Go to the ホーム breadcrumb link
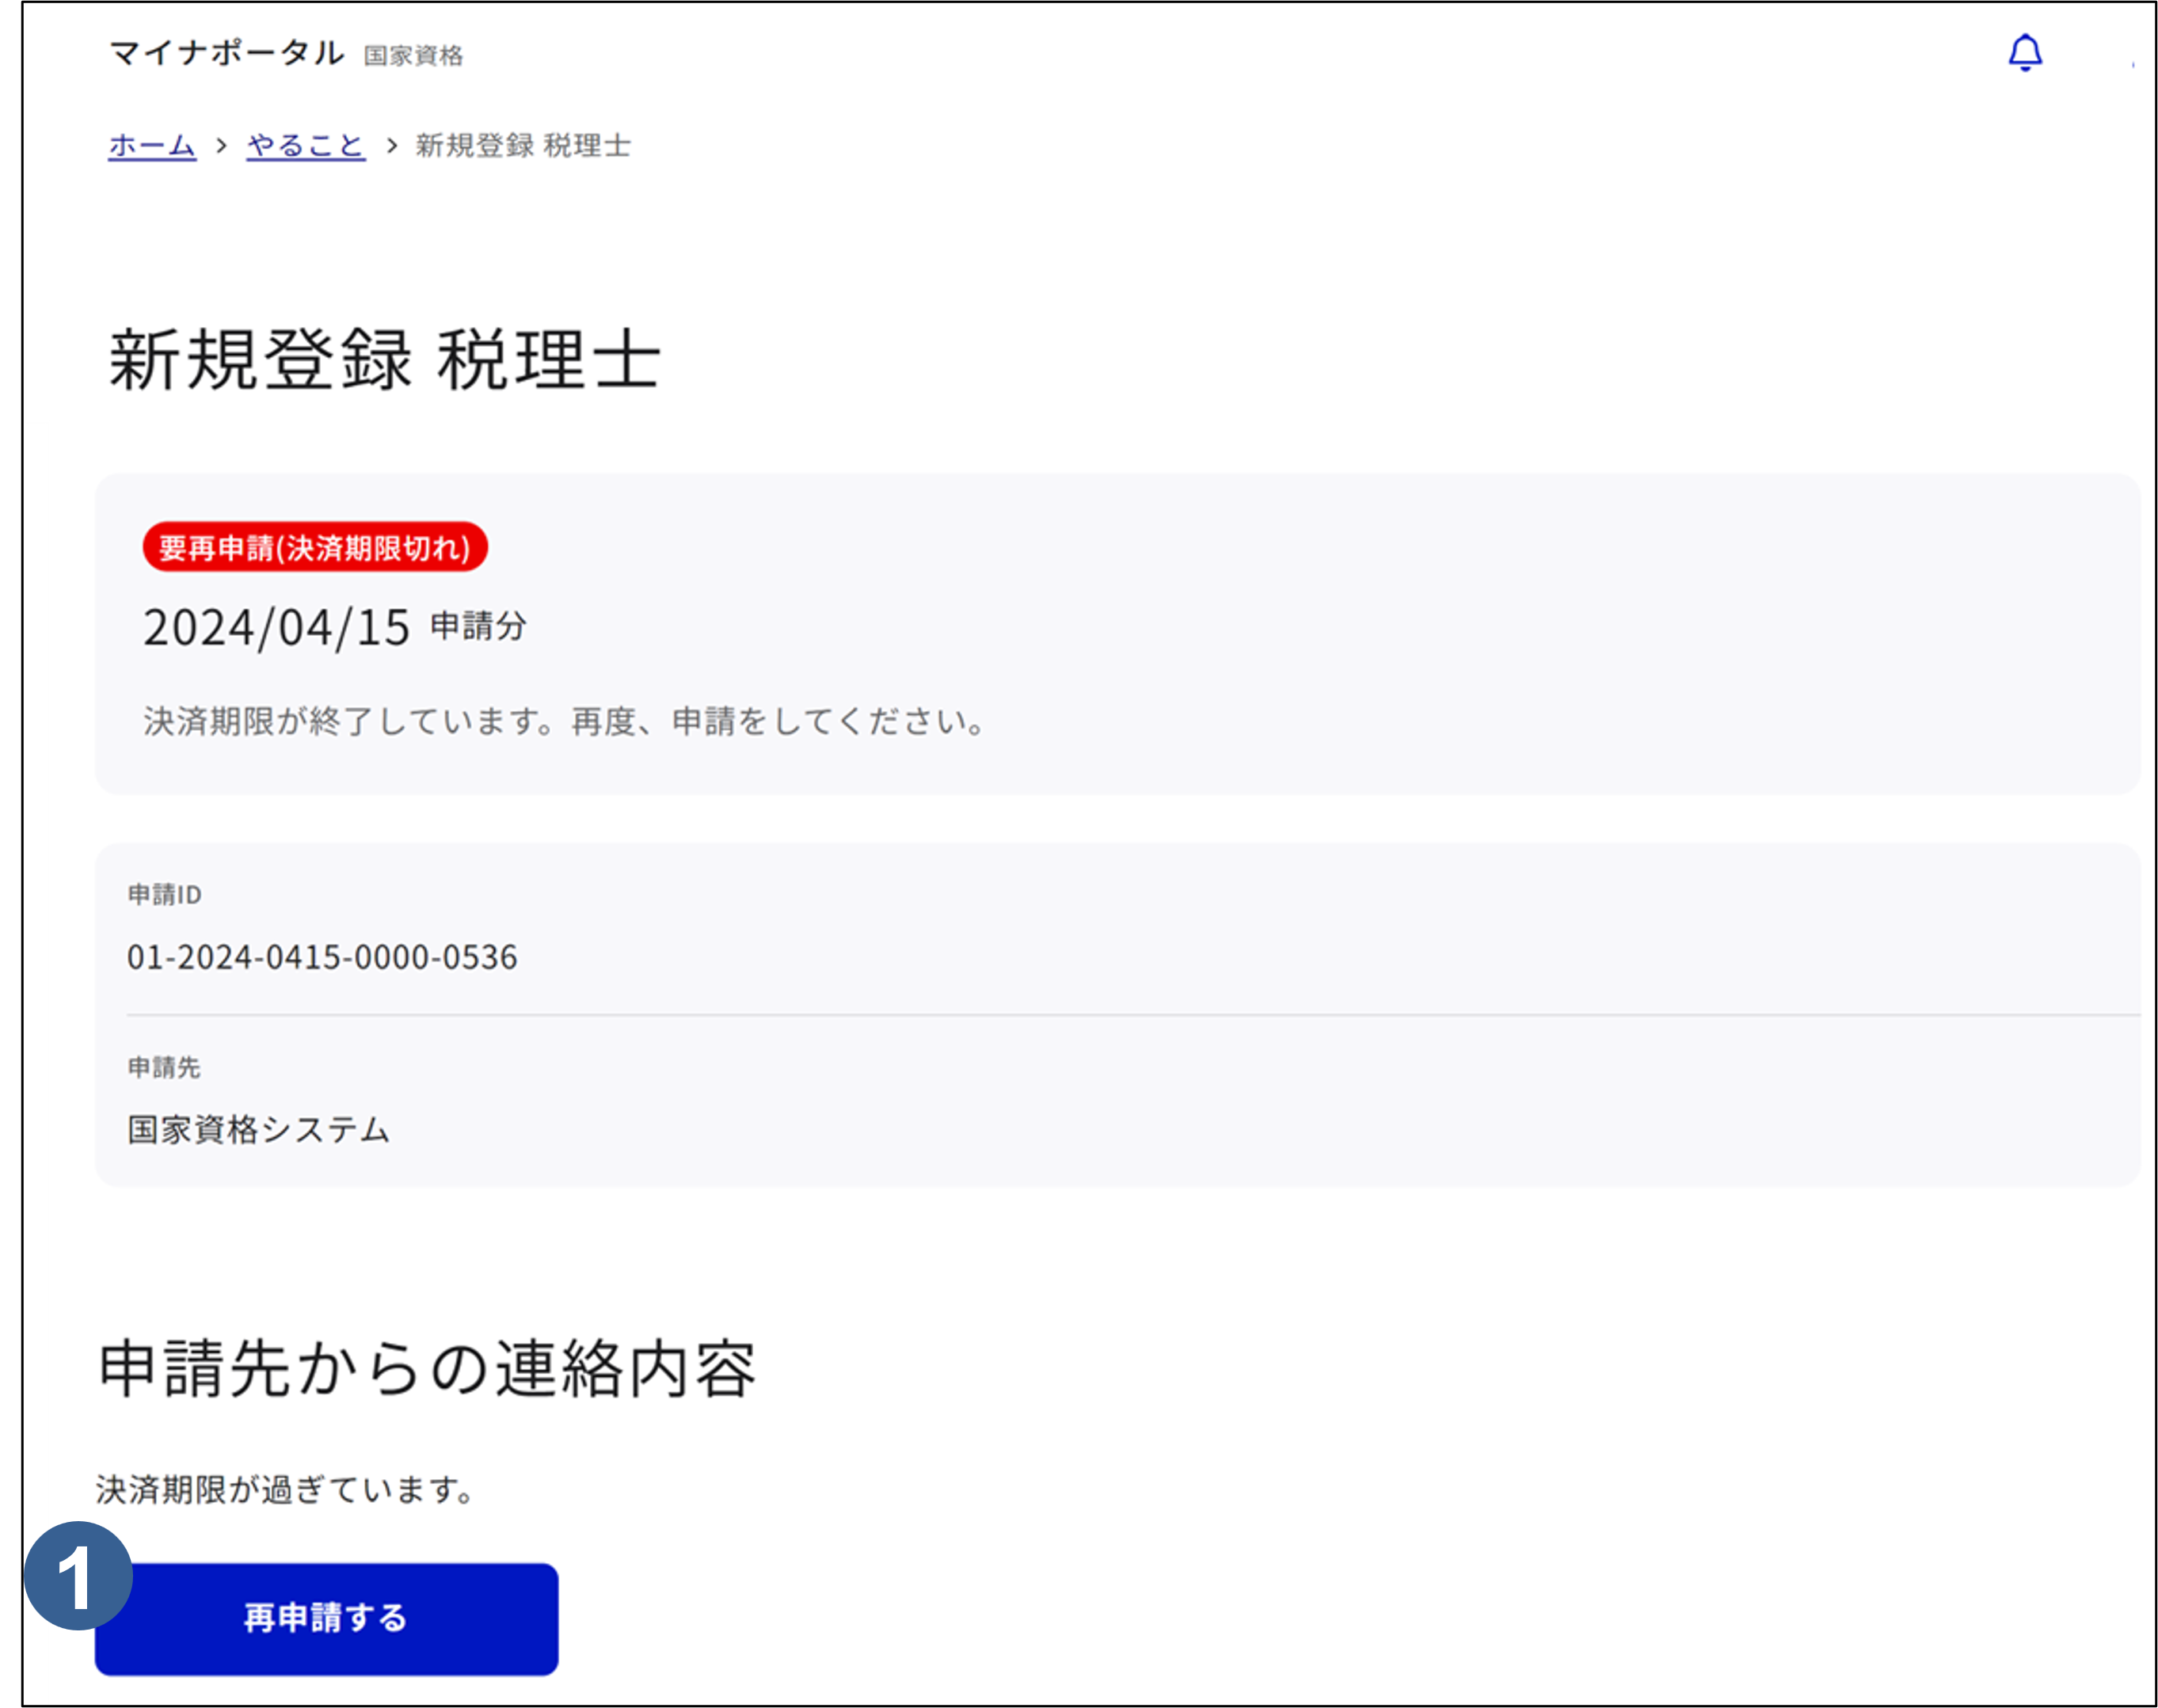The height and width of the screenshot is (1708, 2158). point(152,146)
